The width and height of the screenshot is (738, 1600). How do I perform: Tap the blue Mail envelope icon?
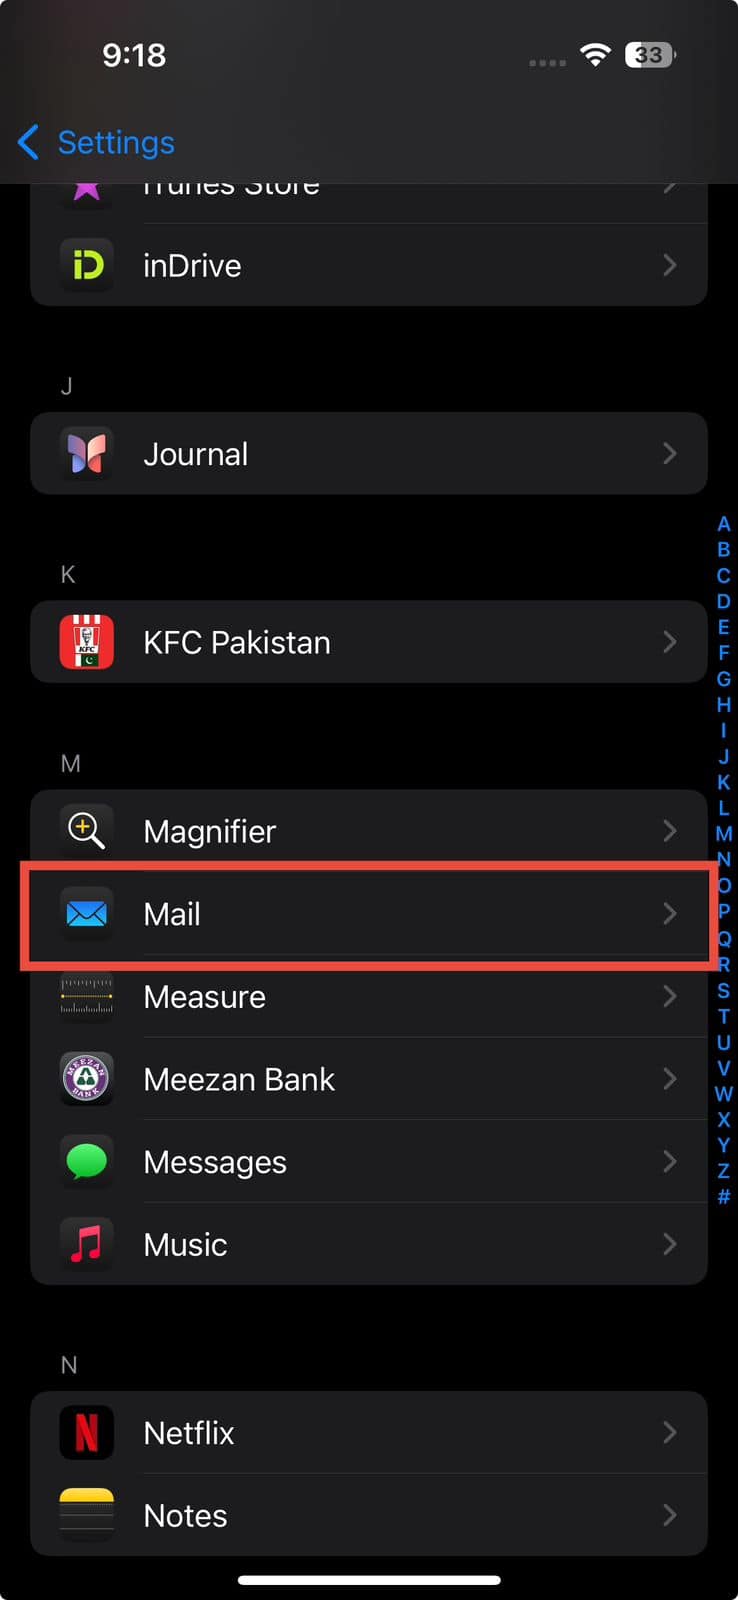[x=87, y=913]
